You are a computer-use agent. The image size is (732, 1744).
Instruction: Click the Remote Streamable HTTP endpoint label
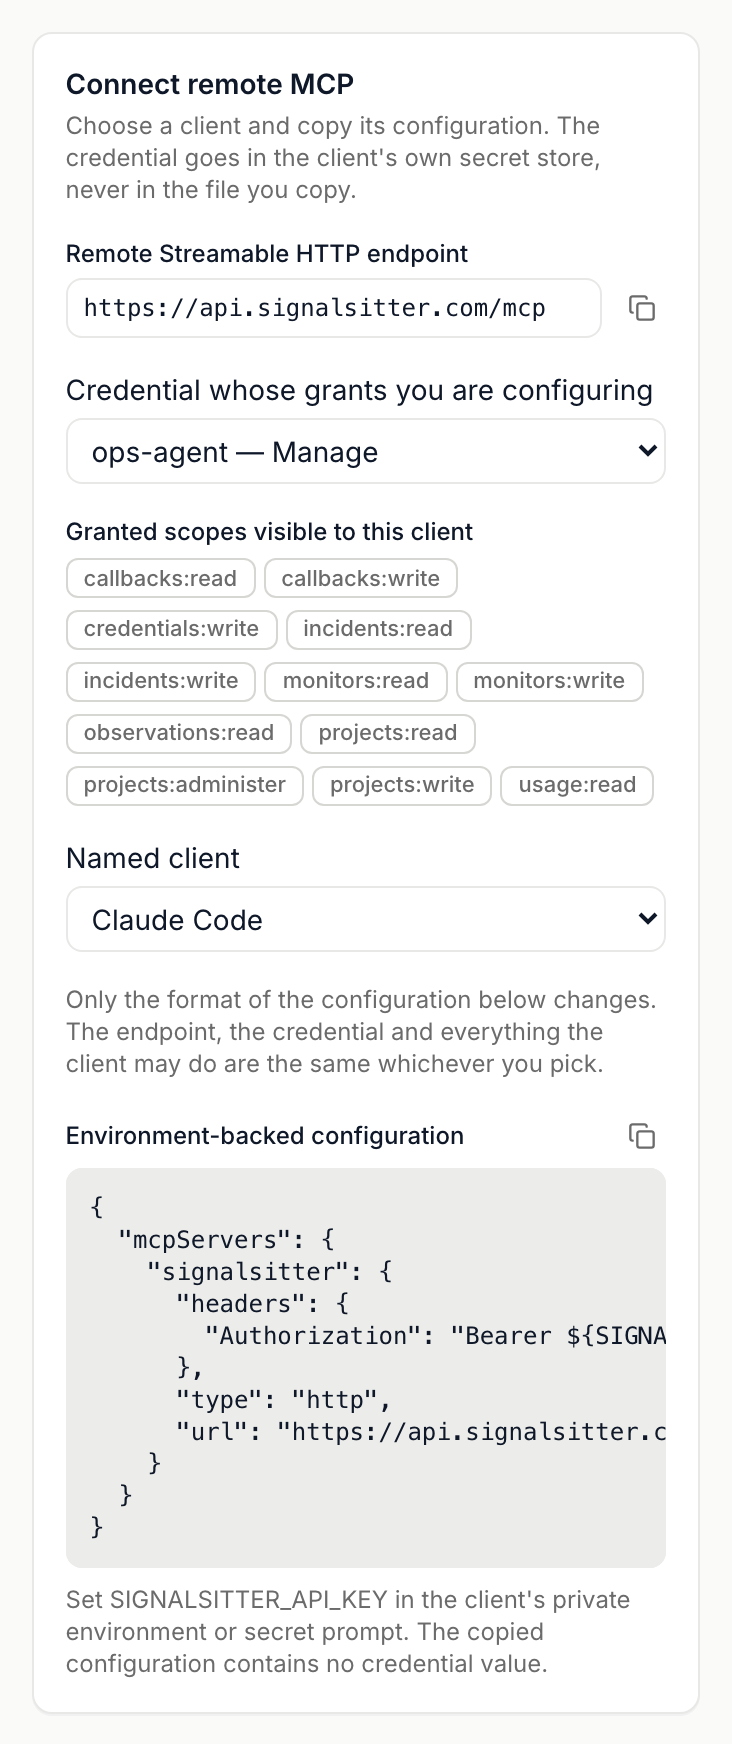point(267,254)
